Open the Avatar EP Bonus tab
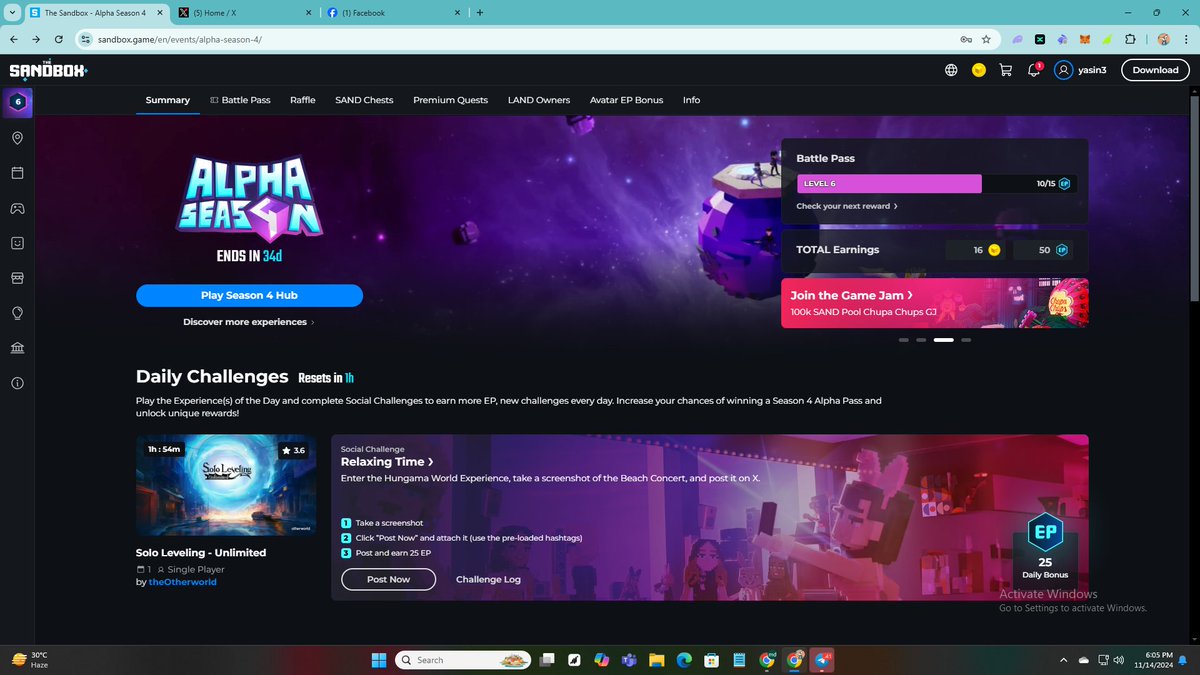The height and width of the screenshot is (675, 1200). click(x=626, y=100)
